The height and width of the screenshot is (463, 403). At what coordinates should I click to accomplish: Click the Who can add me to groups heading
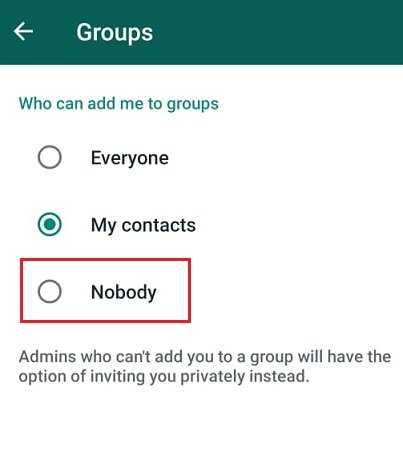point(119,104)
